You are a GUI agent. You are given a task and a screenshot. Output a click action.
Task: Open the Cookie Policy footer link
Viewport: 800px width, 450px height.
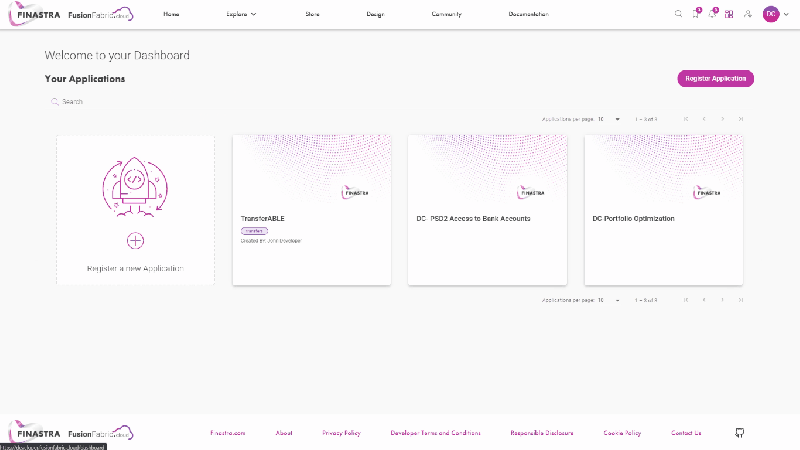622,433
